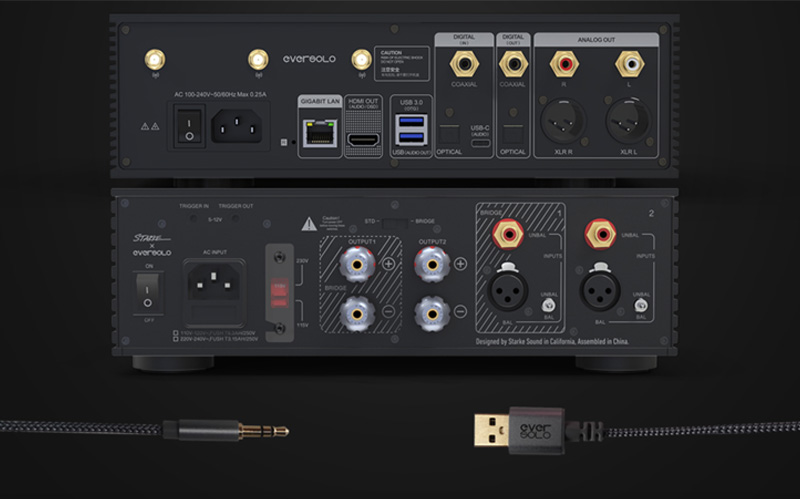Click the TRIGGER IN jack
This screenshot has height=500, width=800.
193,218
